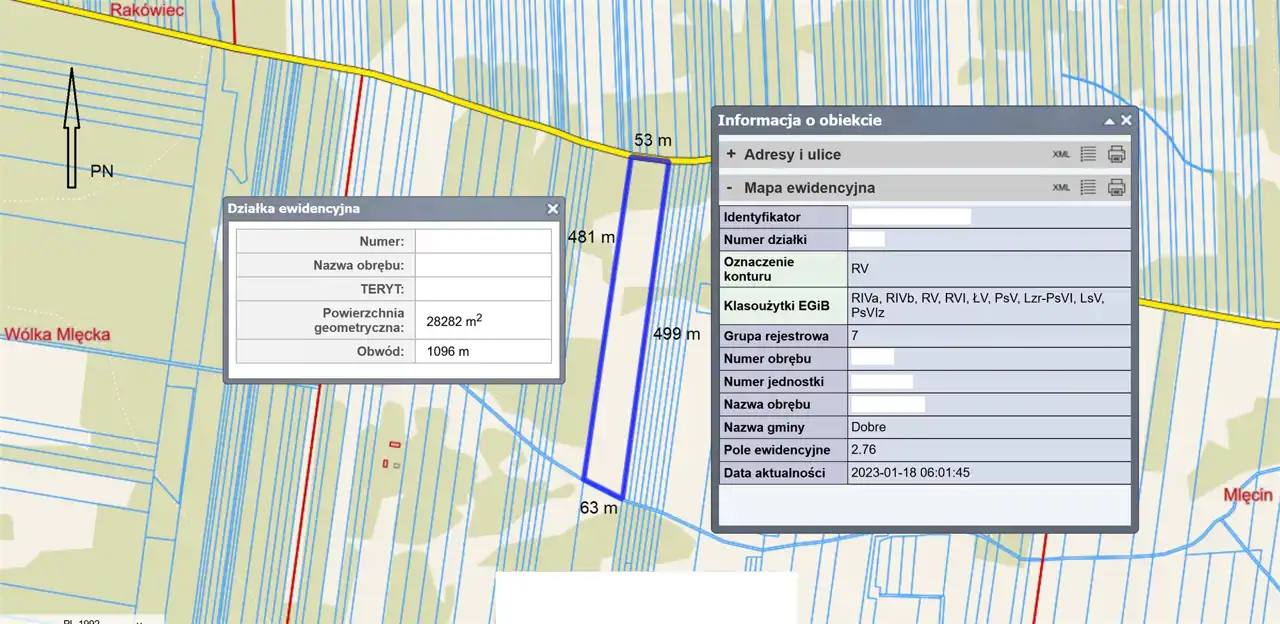Click the Wólka Mlęcka map label
The width and height of the screenshot is (1280, 624).
coord(56,334)
